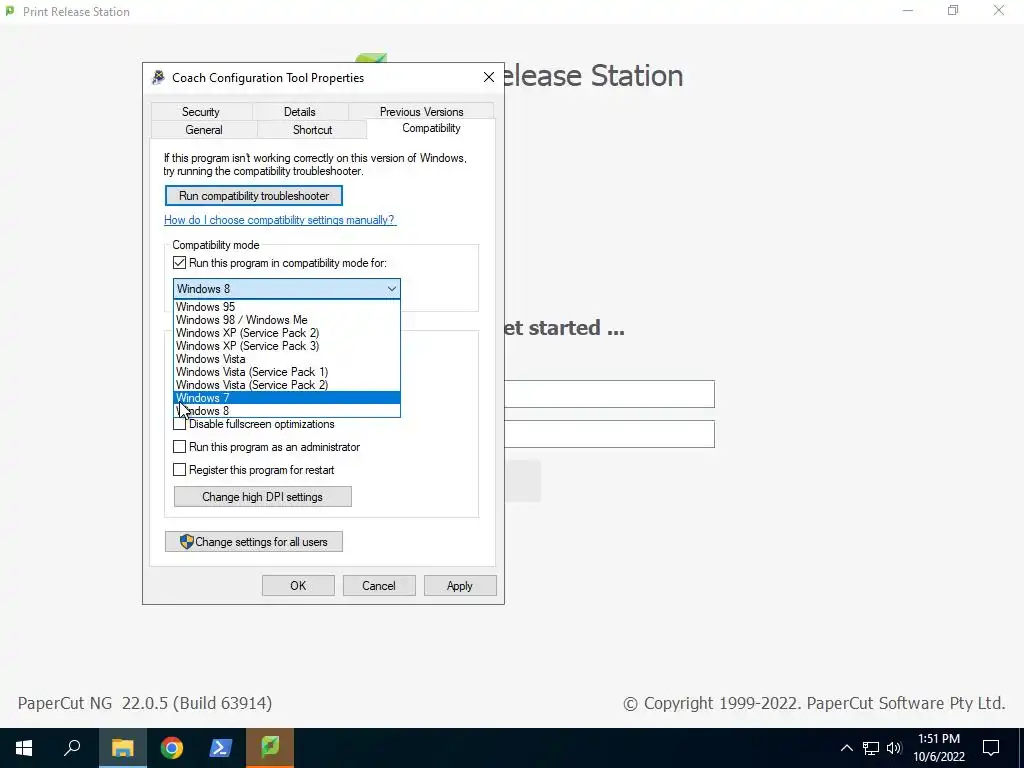Click the second Release Station input field
The width and height of the screenshot is (1024, 768).
(x=609, y=434)
